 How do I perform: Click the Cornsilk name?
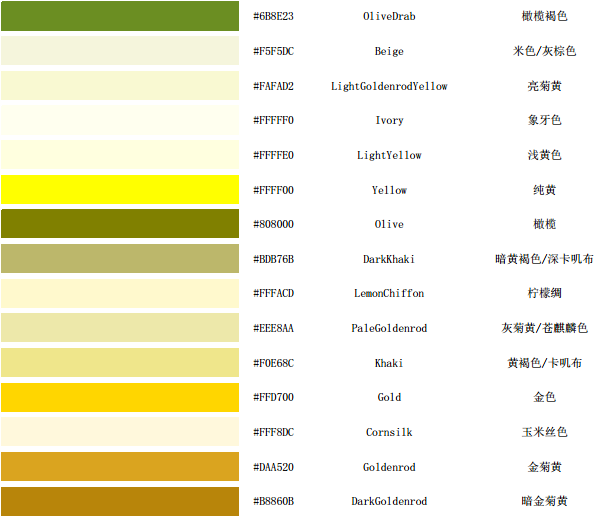tap(389, 432)
